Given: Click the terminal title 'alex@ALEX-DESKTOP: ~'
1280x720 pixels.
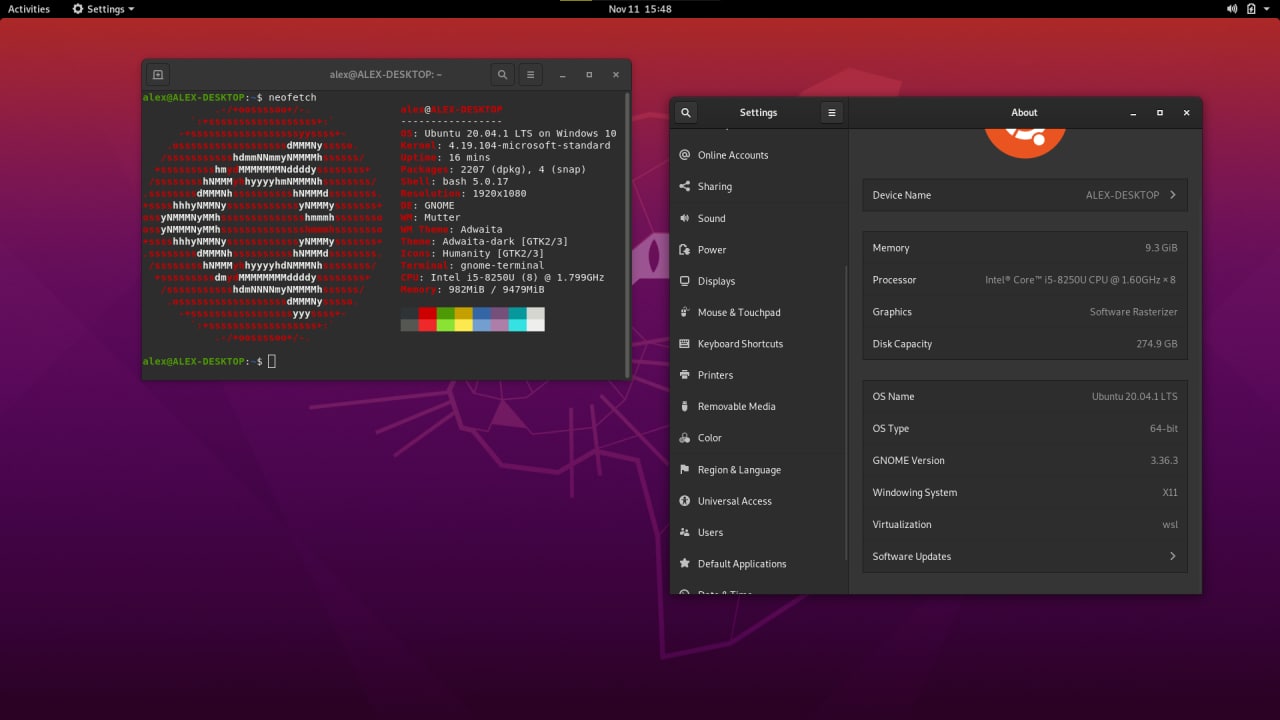Looking at the screenshot, I should [386, 75].
